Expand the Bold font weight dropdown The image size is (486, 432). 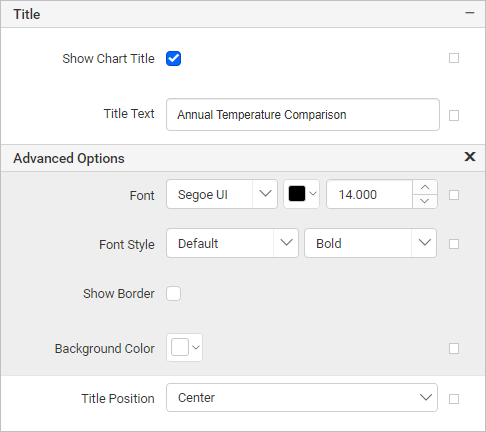click(x=370, y=243)
